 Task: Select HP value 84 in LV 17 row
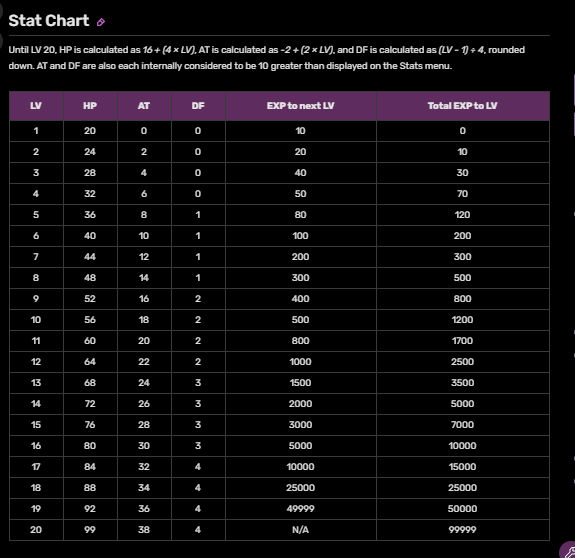coord(90,467)
